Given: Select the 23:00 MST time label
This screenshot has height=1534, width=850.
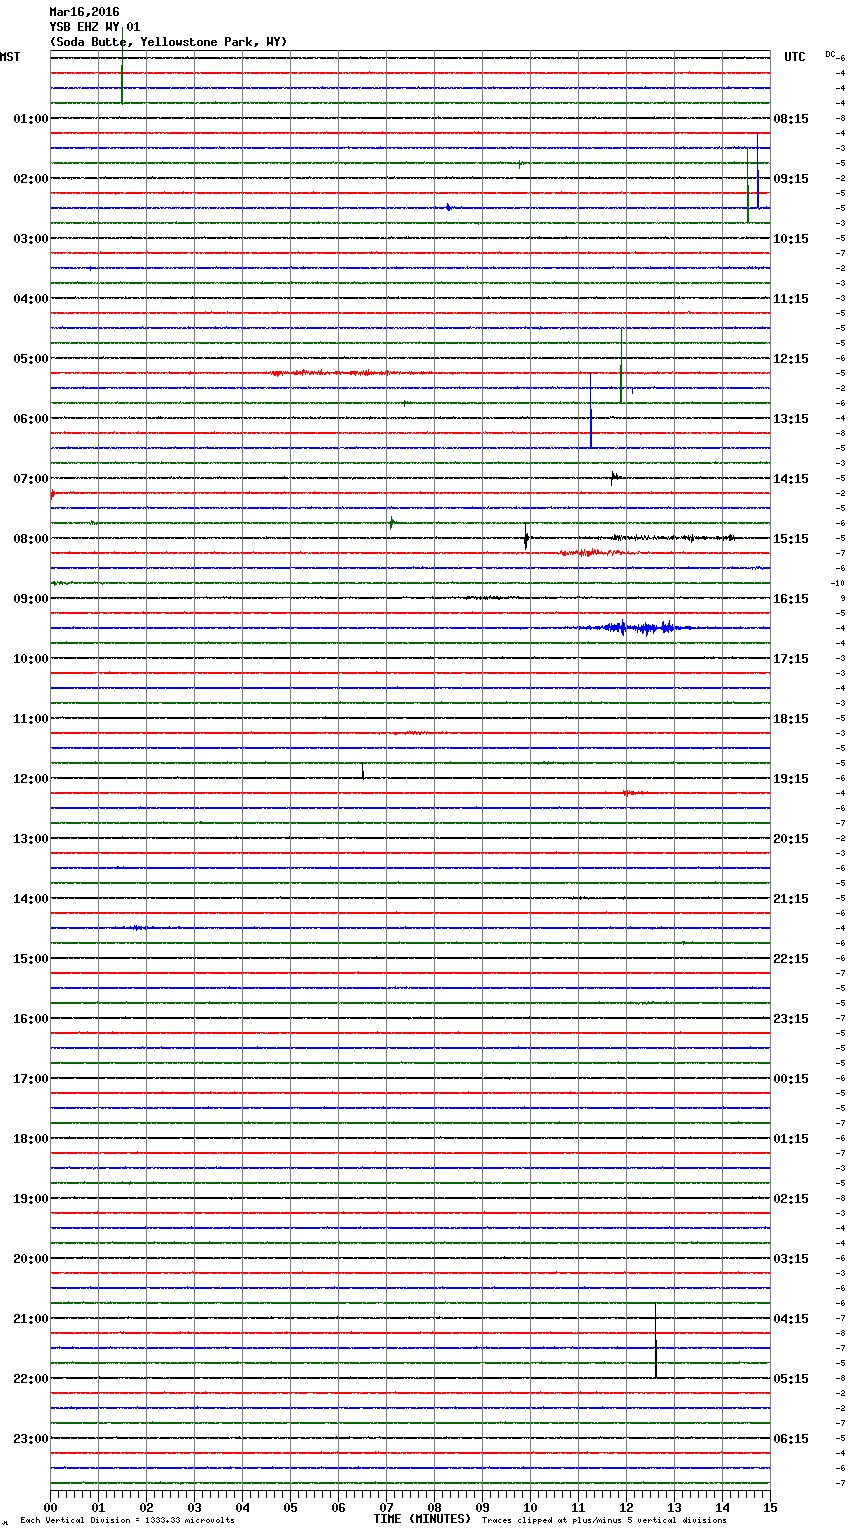Looking at the screenshot, I should (x=31, y=1439).
